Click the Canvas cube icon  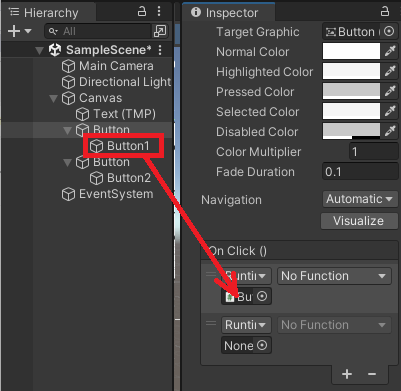point(68,98)
